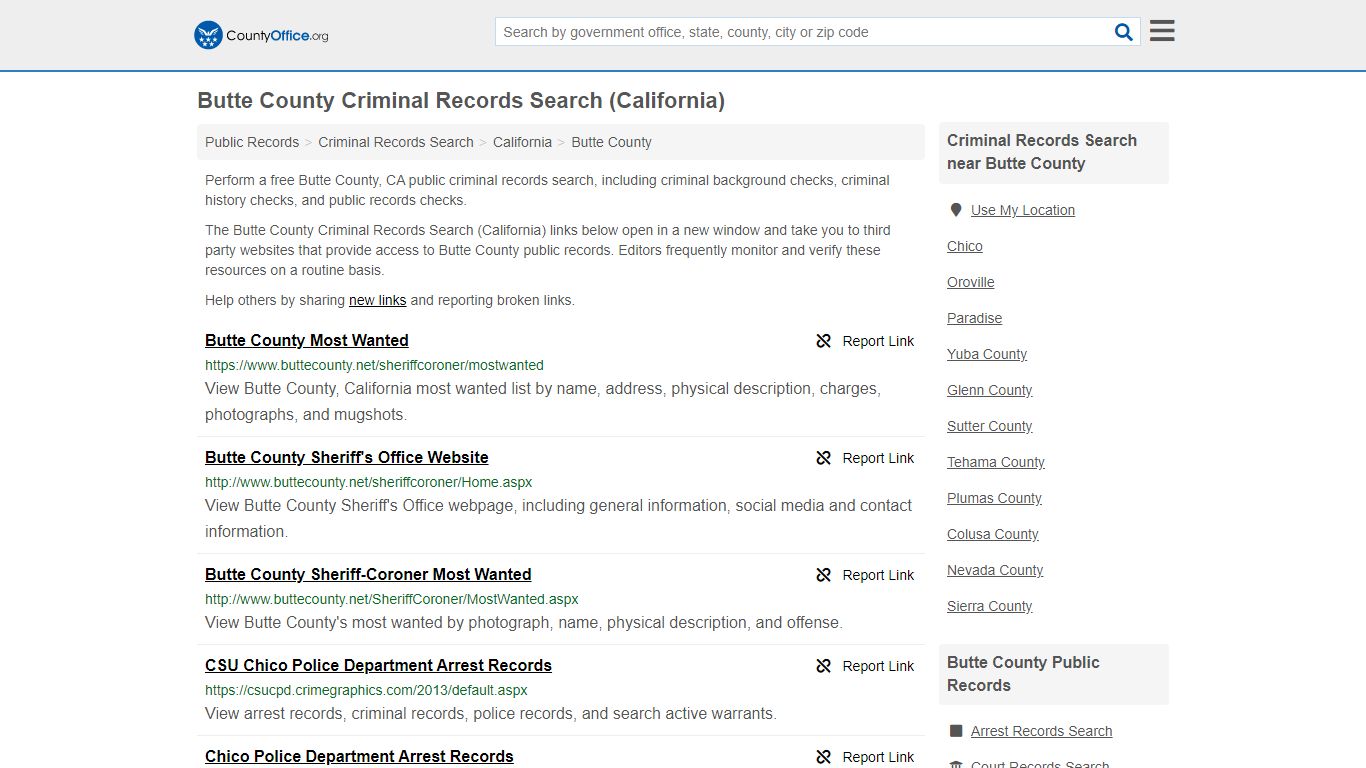Viewport: 1366px width, 768px height.
Task: Visit the Tehama County link
Action: click(x=995, y=462)
